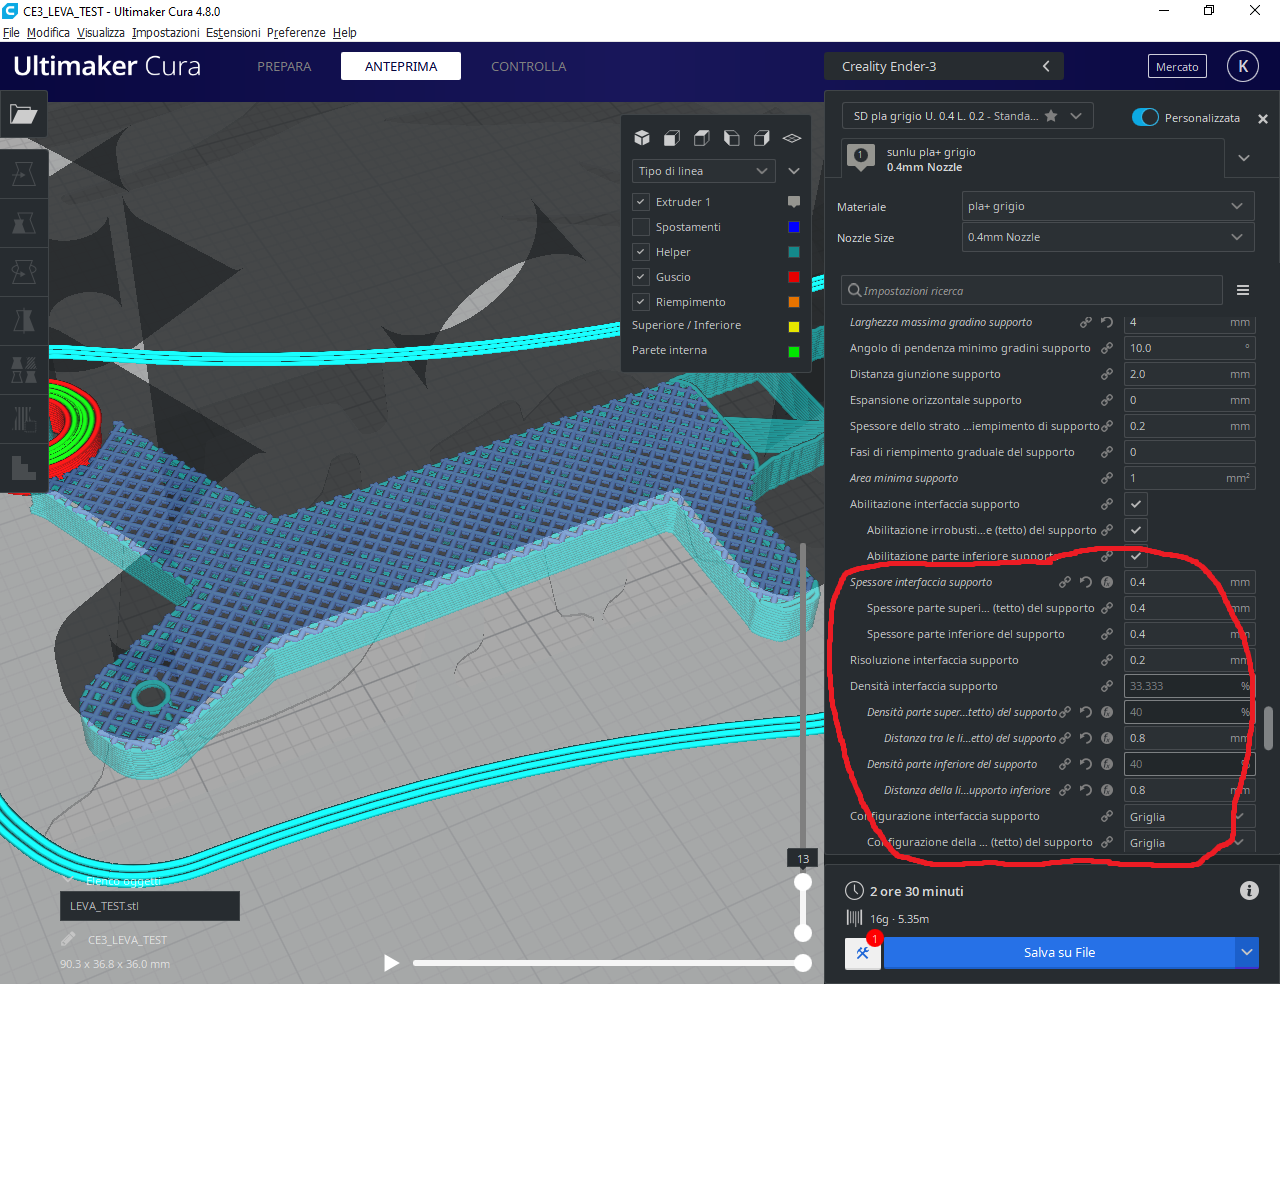Reset Spessore interfaccia supporto with the arrow icon

tap(1086, 582)
